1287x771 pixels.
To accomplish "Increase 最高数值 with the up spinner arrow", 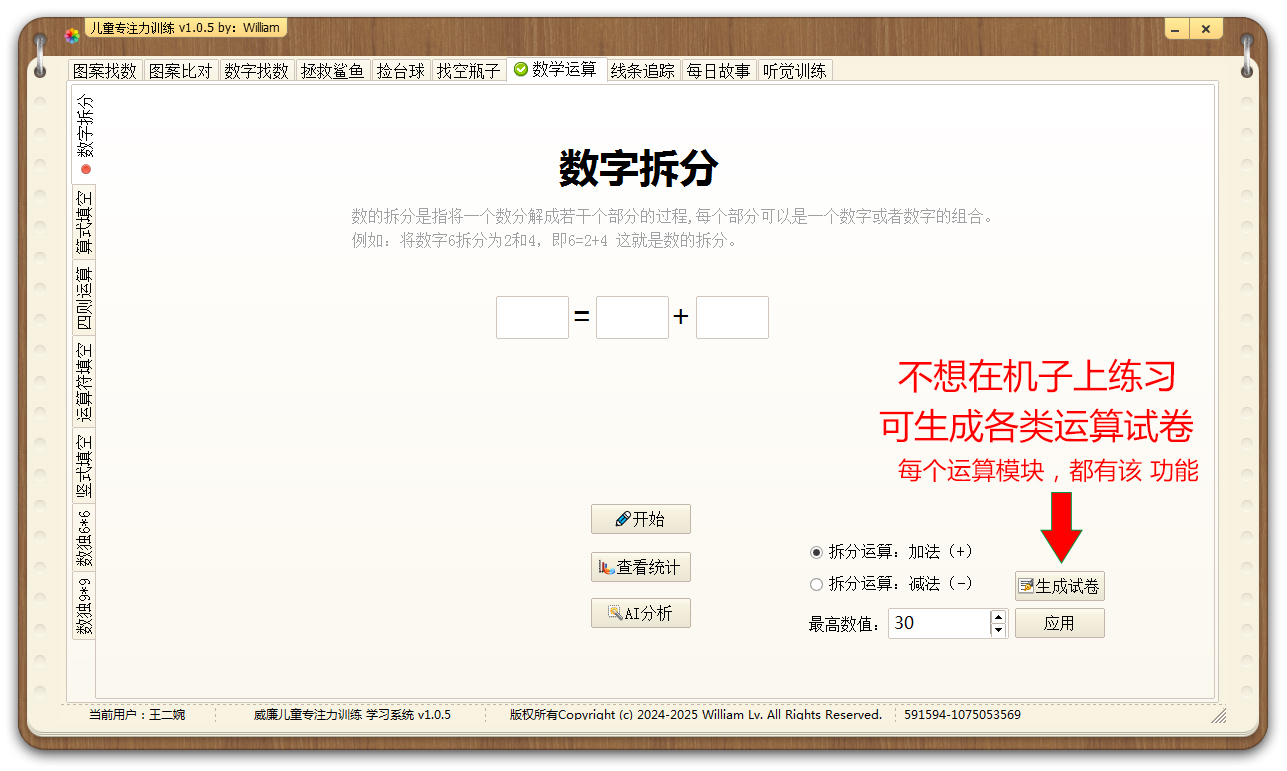I will click(x=998, y=617).
